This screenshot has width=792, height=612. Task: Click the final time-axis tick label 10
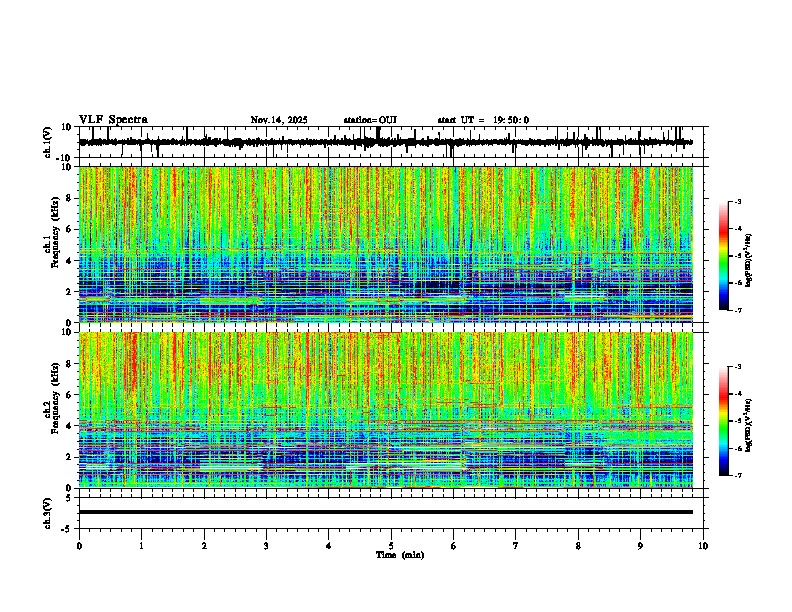(x=703, y=546)
